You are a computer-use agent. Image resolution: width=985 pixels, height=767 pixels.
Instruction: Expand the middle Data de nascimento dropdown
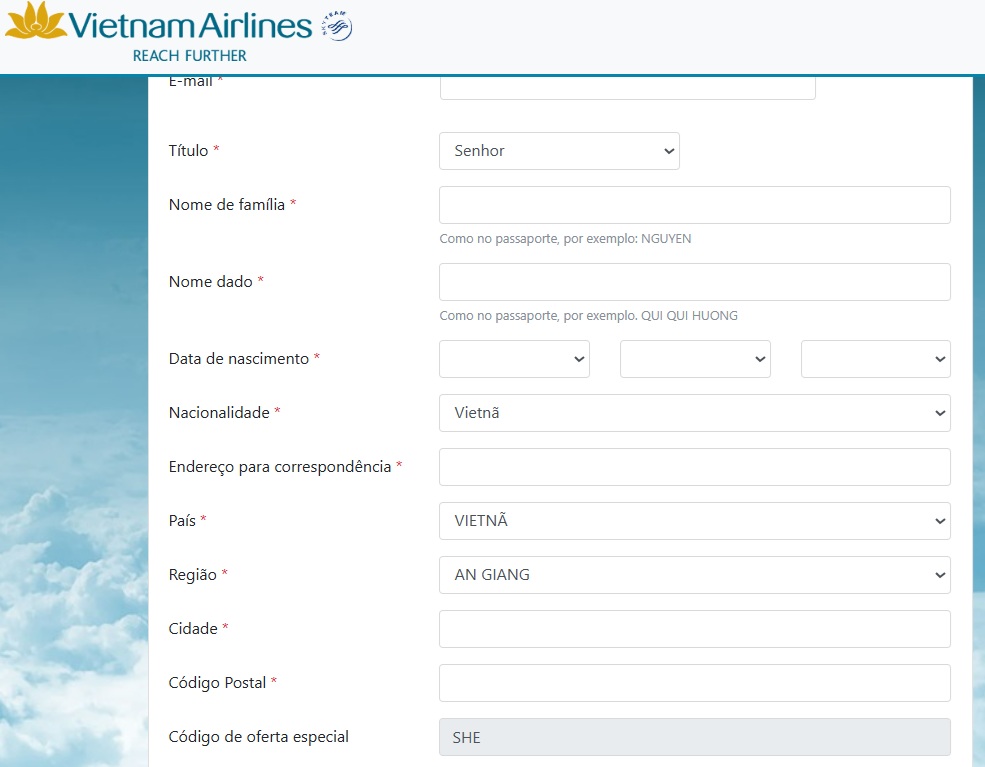coord(695,359)
